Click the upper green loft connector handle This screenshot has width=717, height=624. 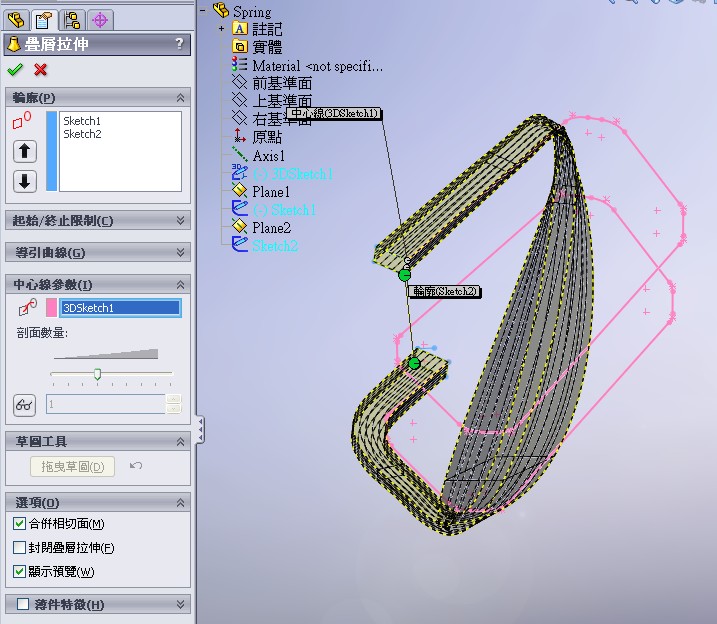pyautogui.click(x=404, y=275)
